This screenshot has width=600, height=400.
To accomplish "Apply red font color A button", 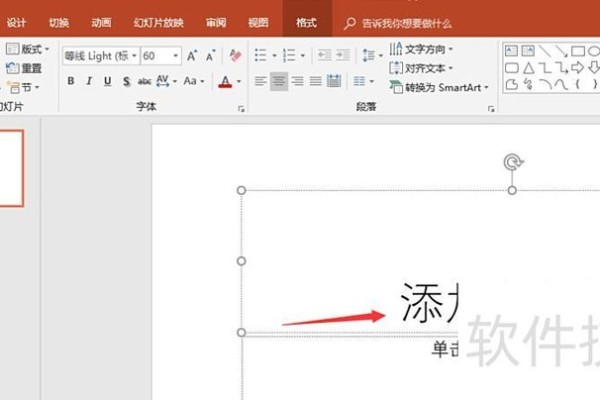I will [225, 81].
